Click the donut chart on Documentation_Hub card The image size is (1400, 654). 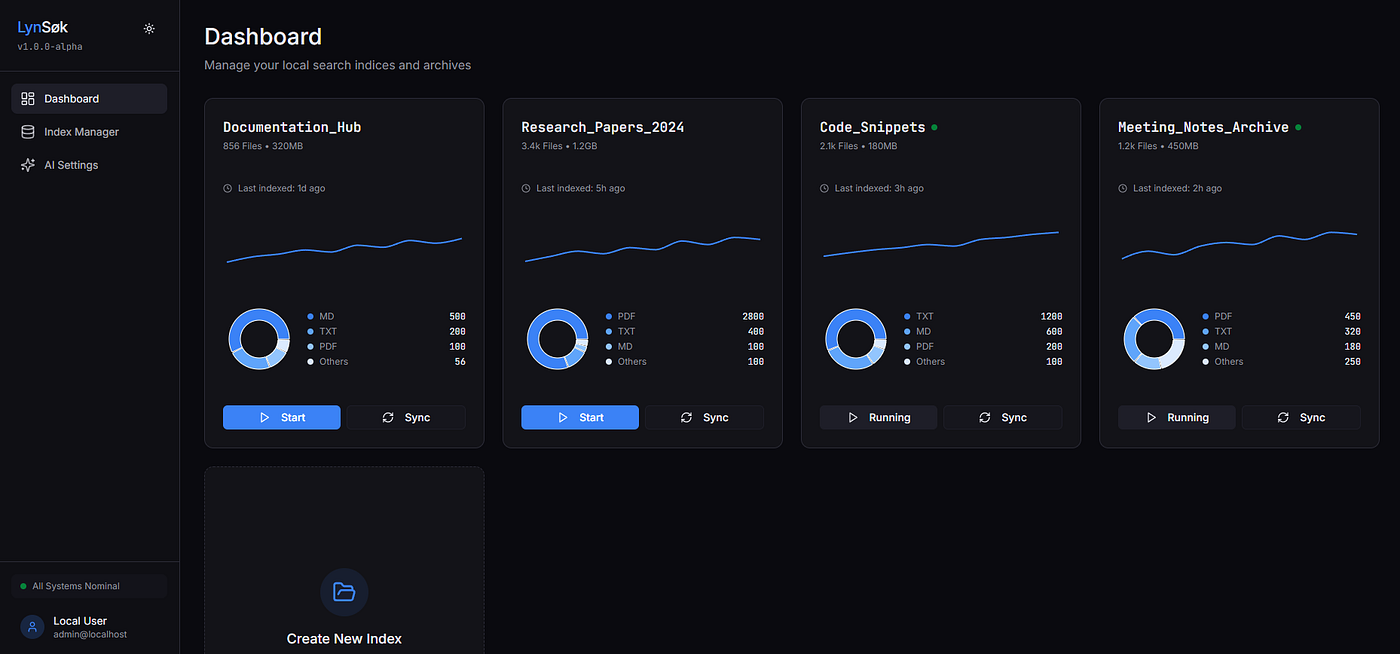coord(259,339)
